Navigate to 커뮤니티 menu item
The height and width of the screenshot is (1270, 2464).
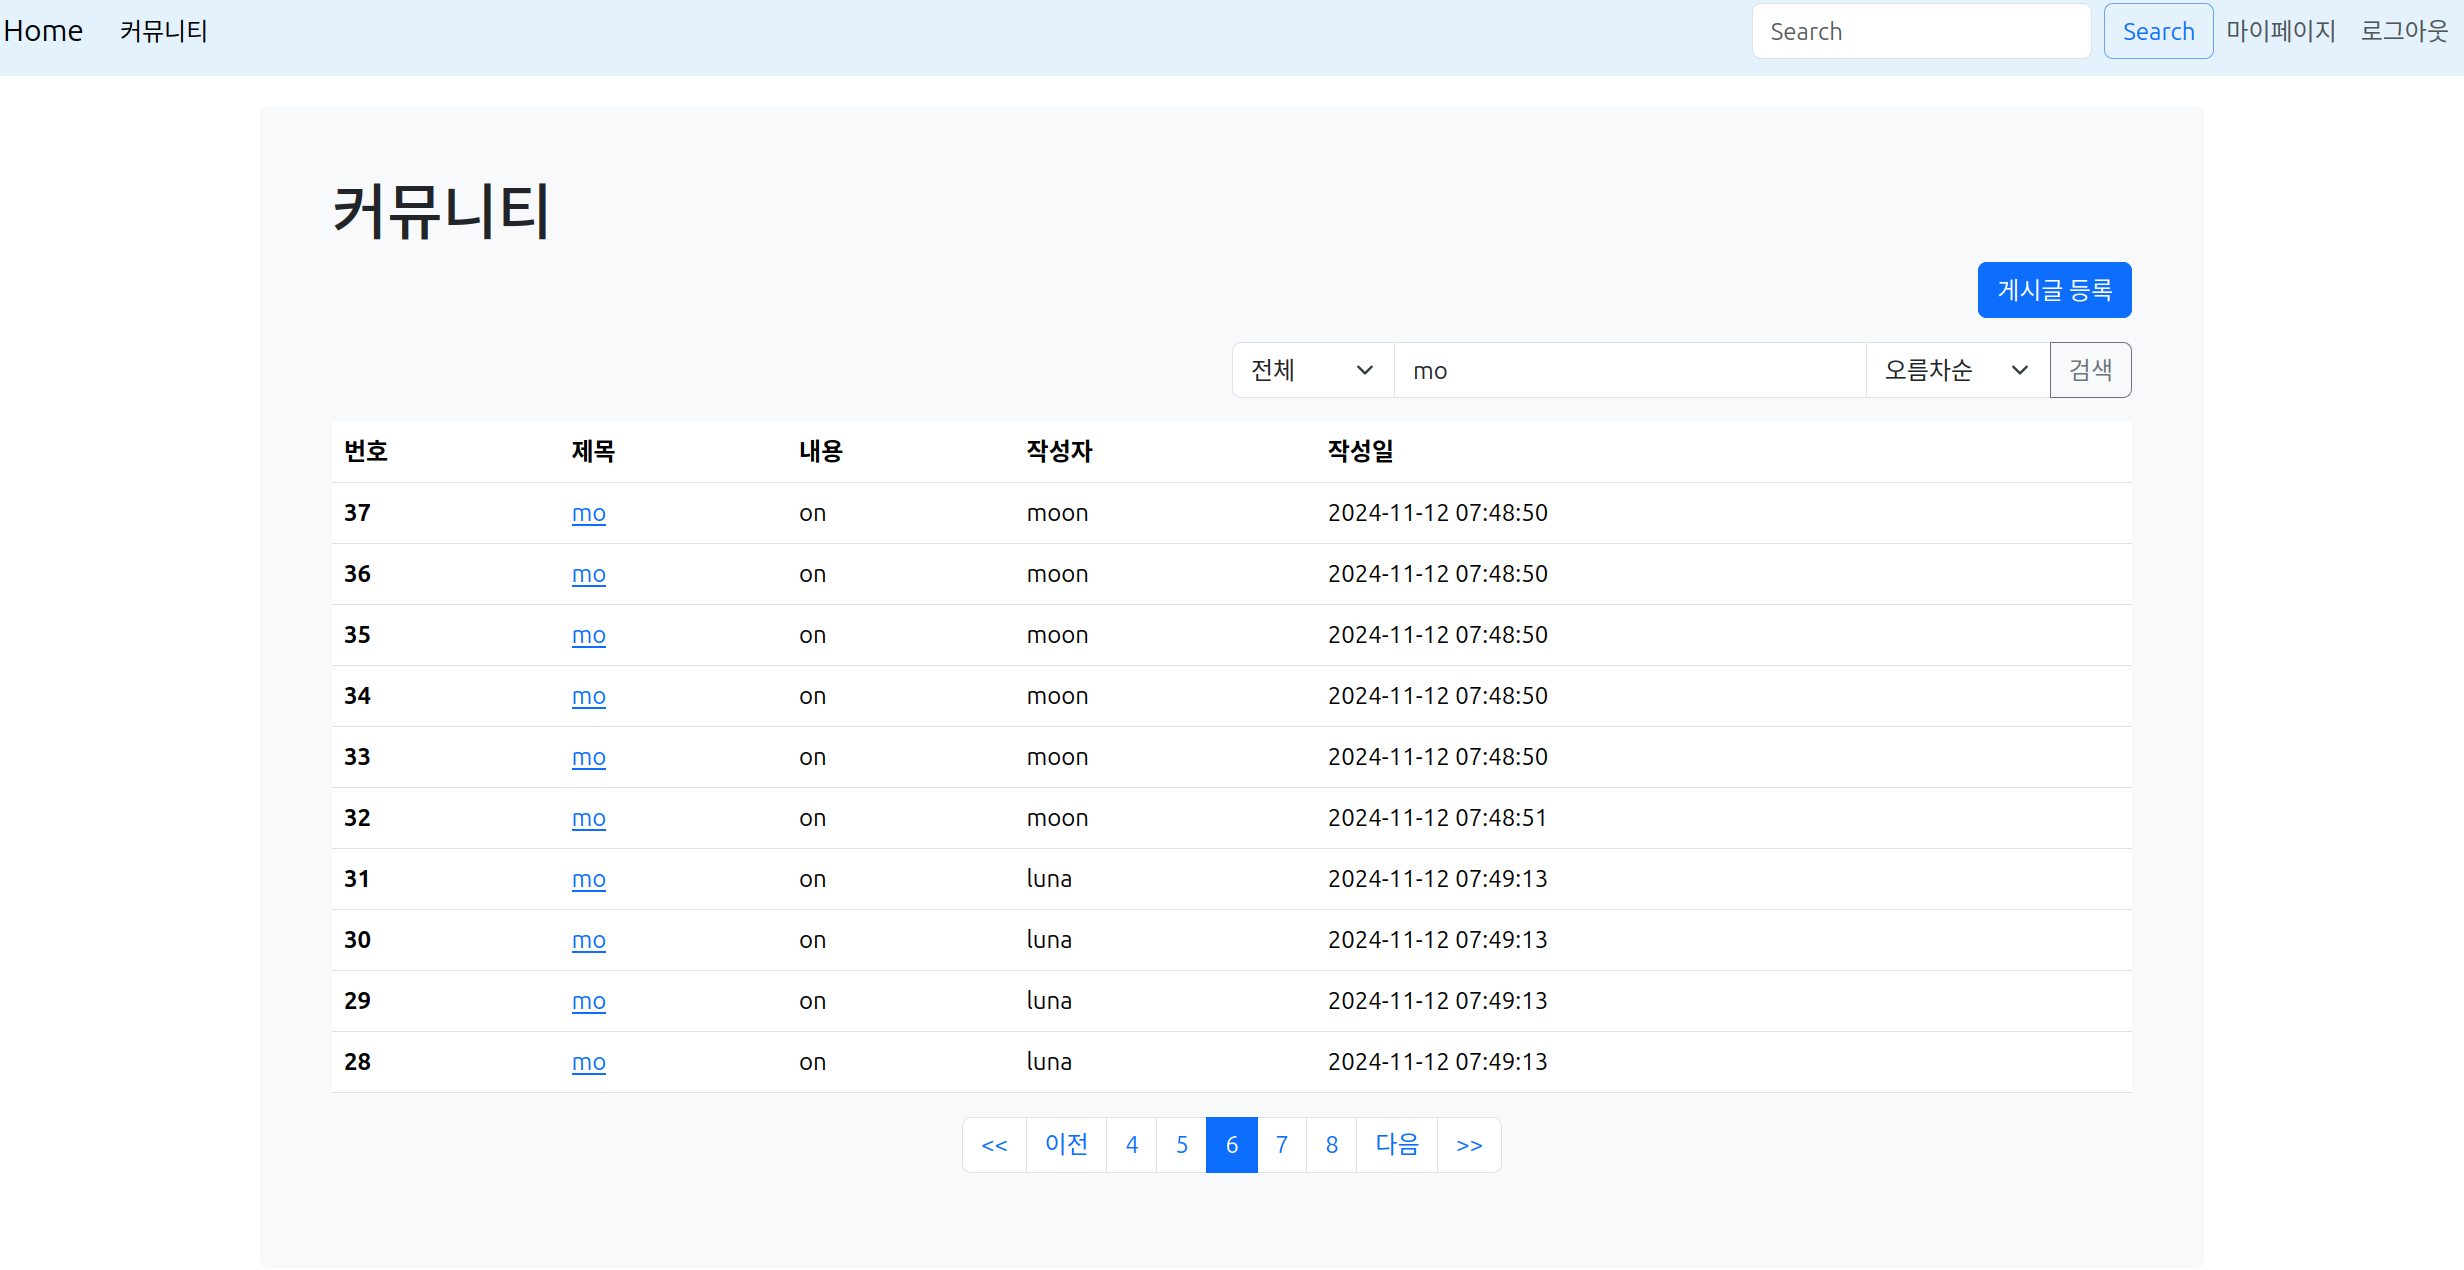click(x=163, y=31)
